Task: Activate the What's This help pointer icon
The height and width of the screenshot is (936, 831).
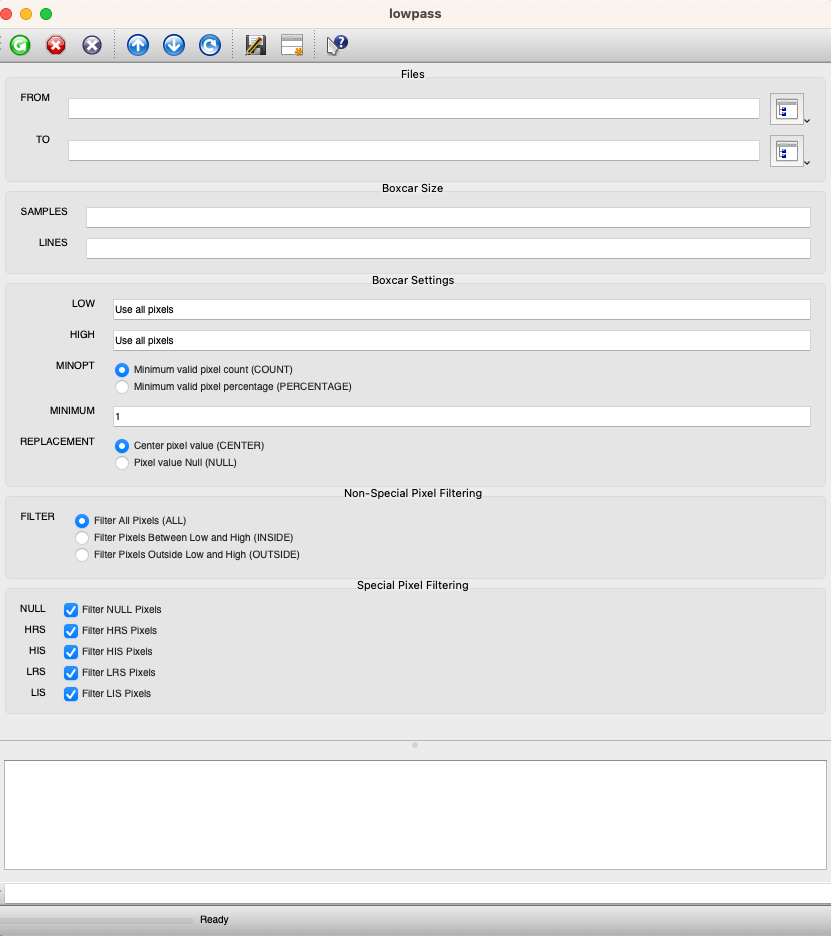Action: 337,45
